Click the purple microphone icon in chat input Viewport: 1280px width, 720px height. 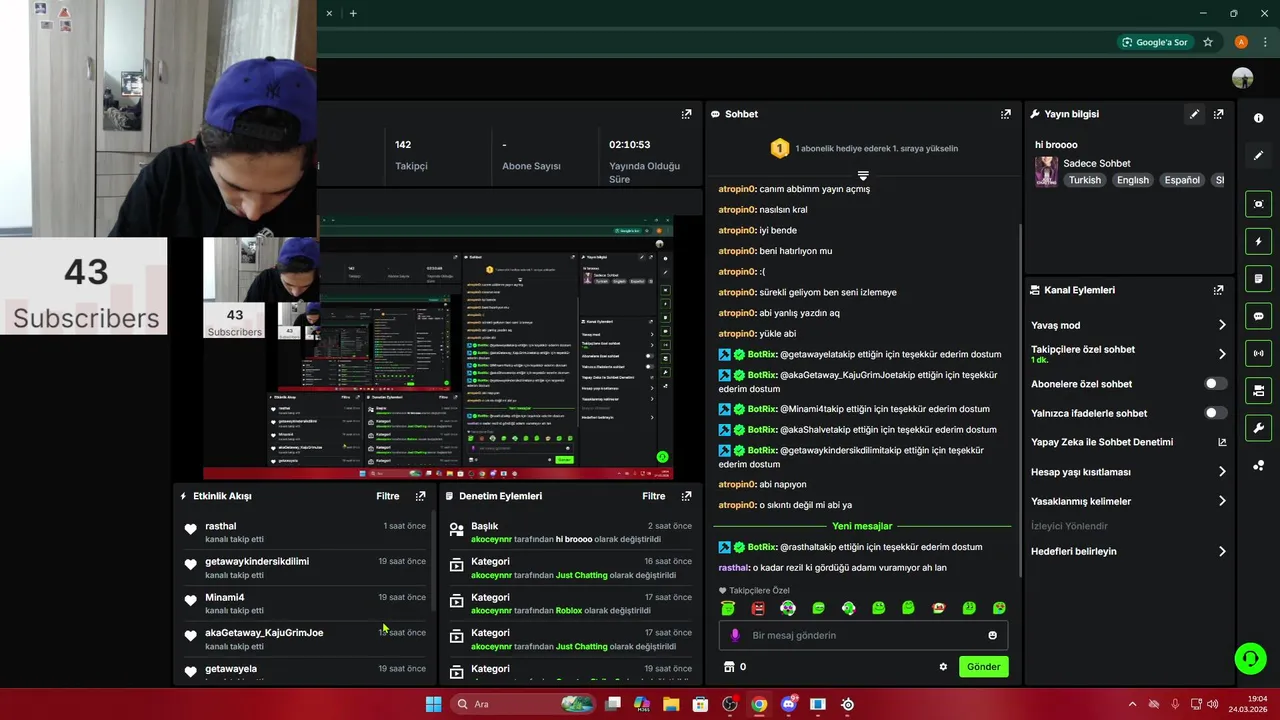click(x=735, y=635)
